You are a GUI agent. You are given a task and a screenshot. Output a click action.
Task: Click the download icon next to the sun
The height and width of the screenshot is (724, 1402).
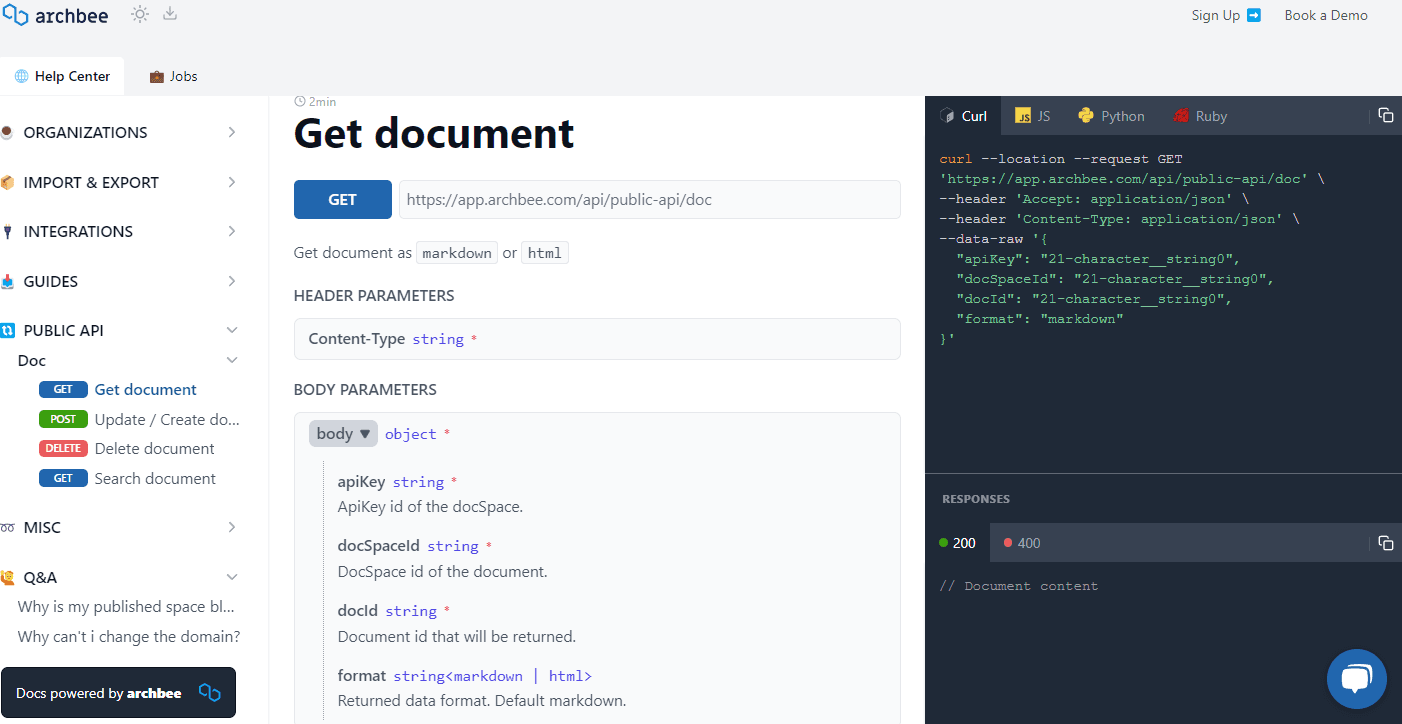click(x=170, y=15)
